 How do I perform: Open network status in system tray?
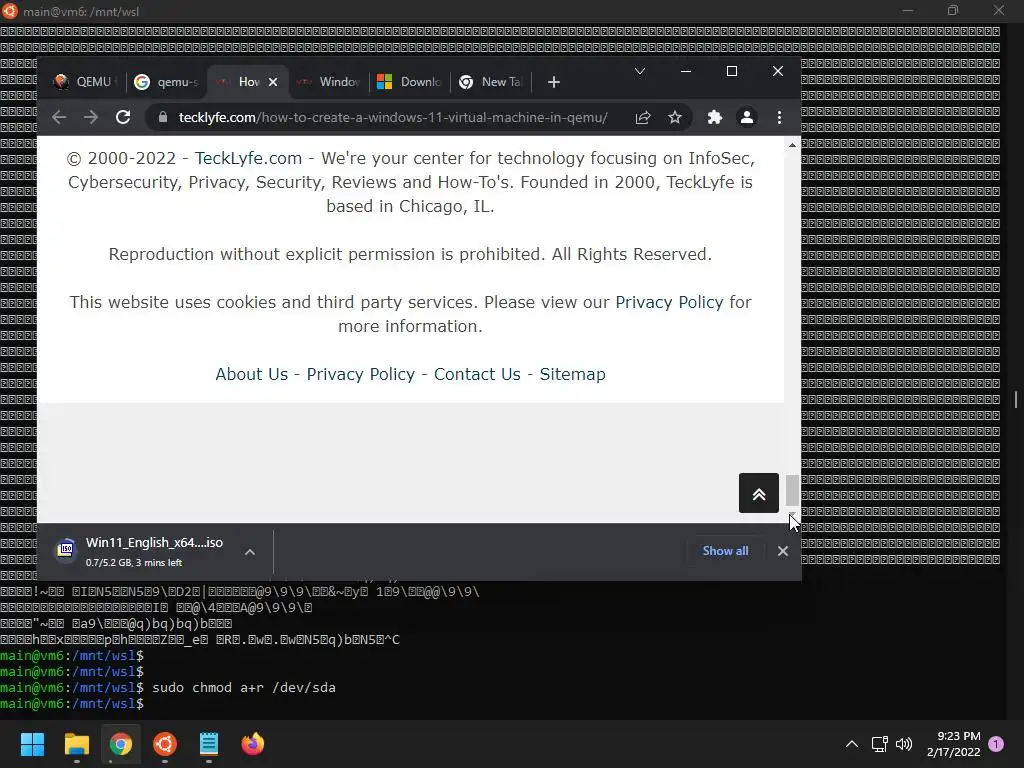[x=879, y=744]
